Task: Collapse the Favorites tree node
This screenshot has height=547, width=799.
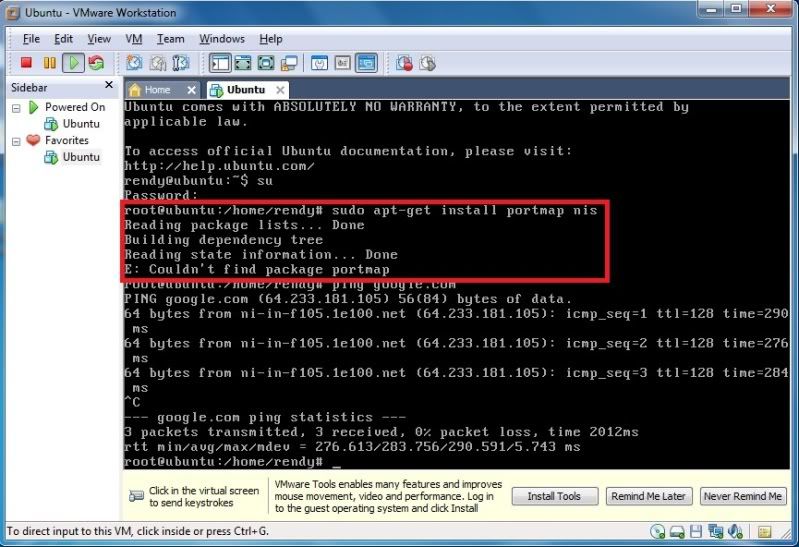Action: pos(16,141)
